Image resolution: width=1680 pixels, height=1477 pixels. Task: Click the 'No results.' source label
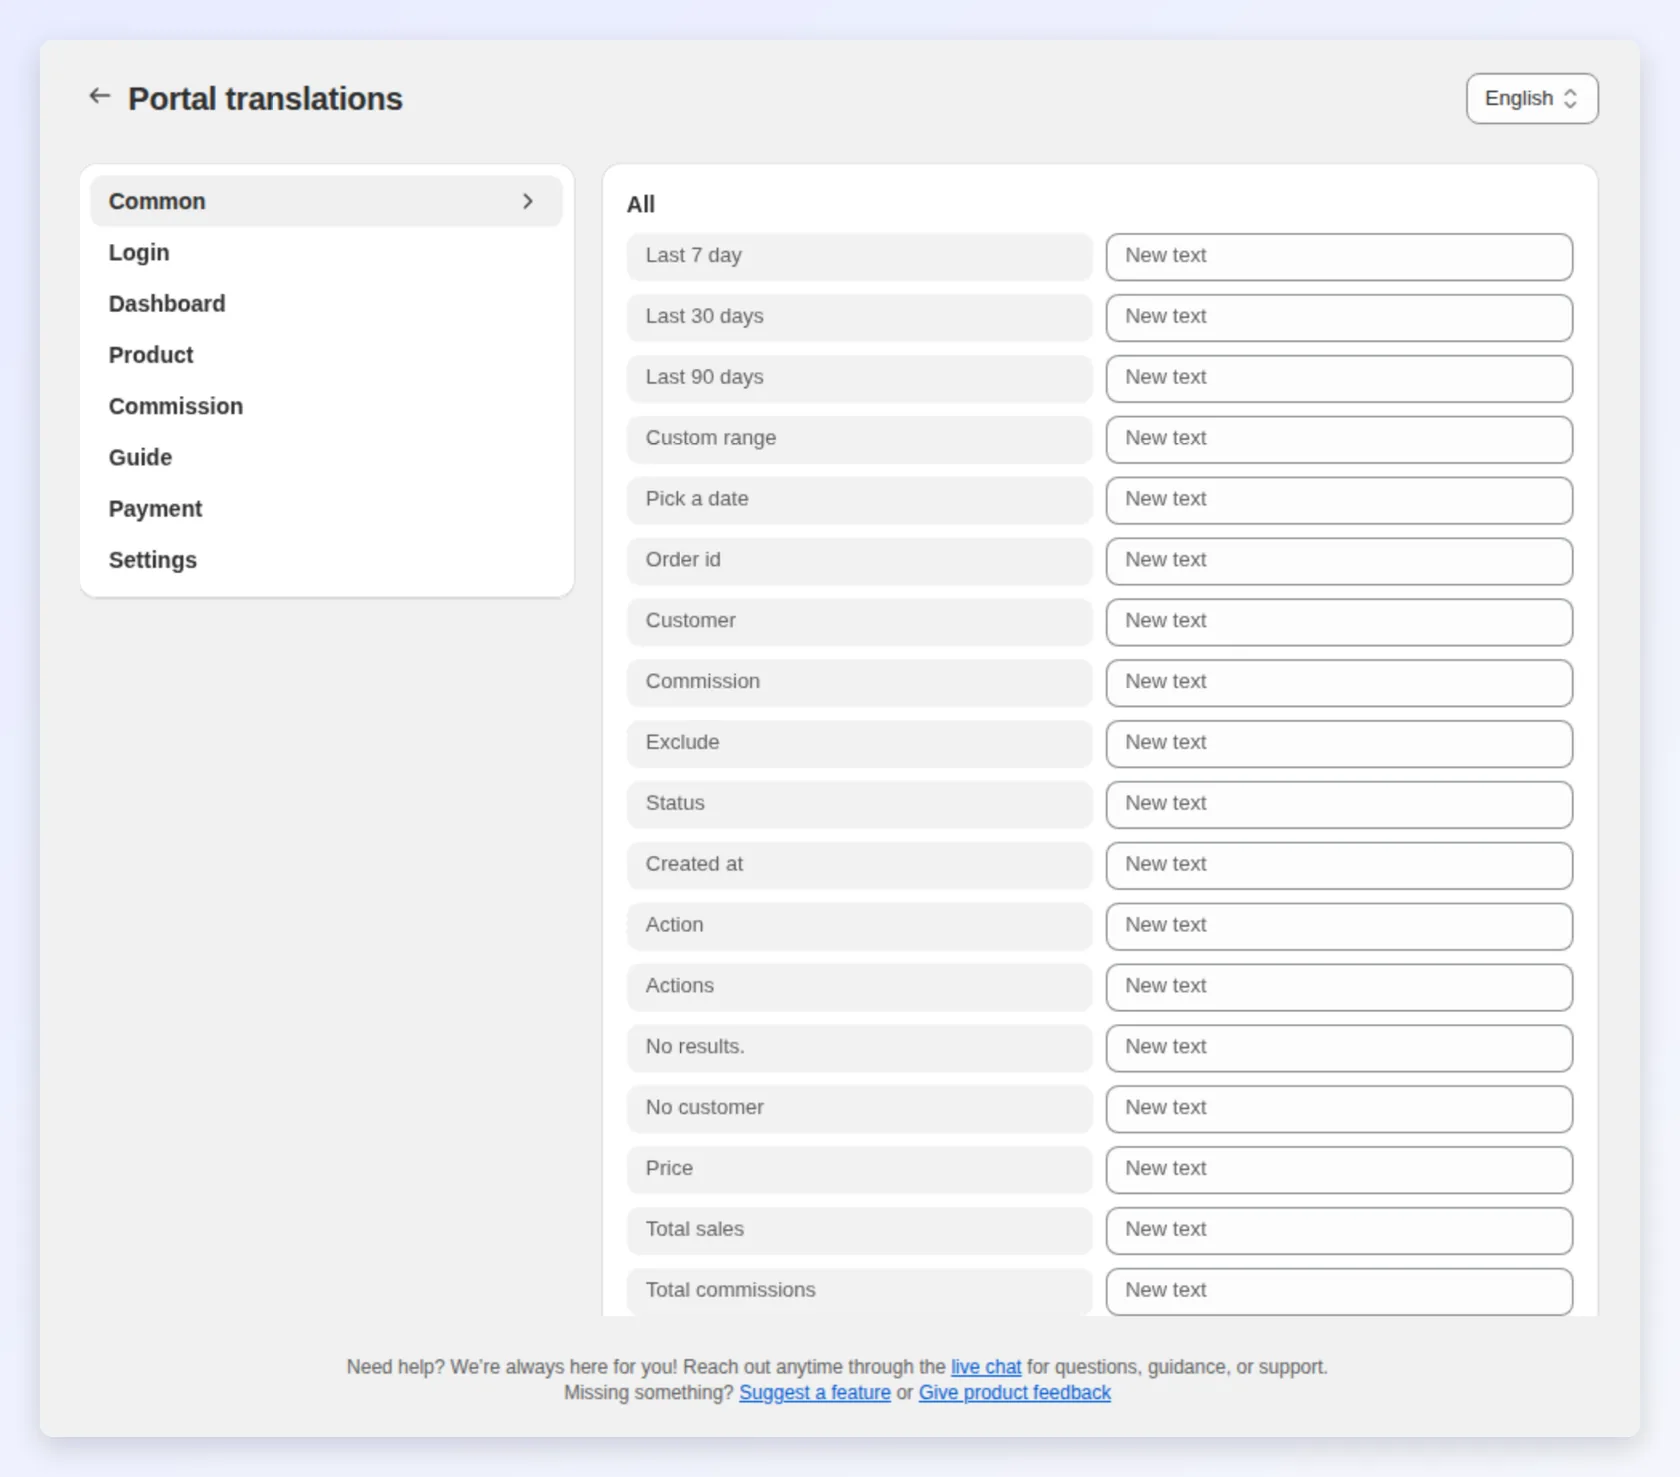coord(859,1048)
